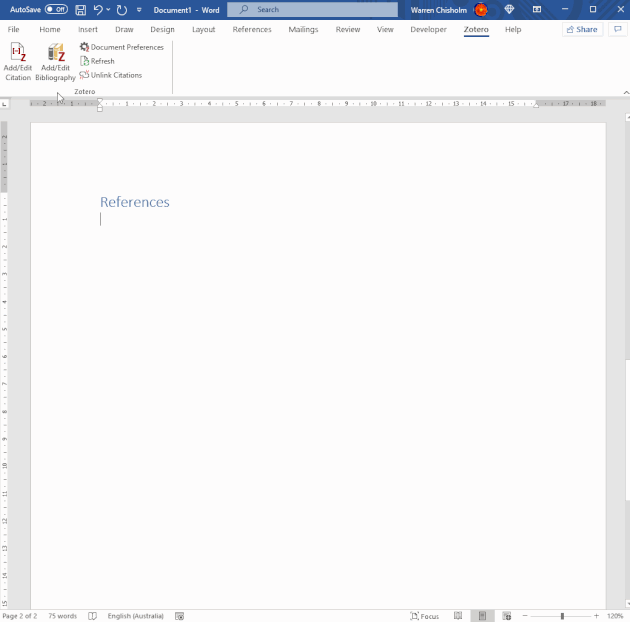Click the macro recording icon in status bar
The width and height of the screenshot is (630, 622).
click(x=180, y=616)
